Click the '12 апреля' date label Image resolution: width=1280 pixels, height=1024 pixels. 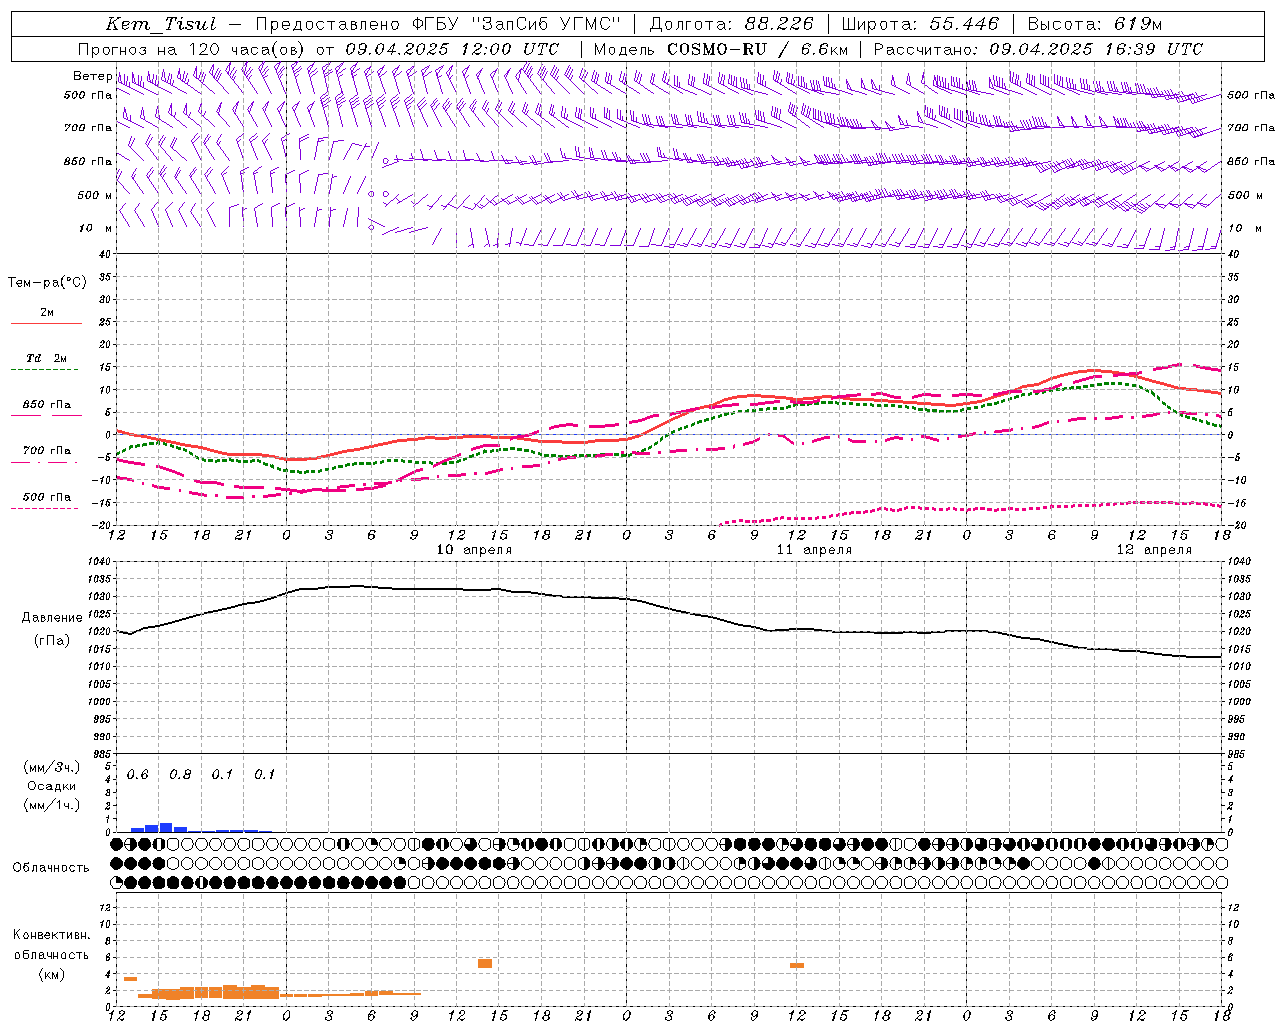coord(1154,550)
